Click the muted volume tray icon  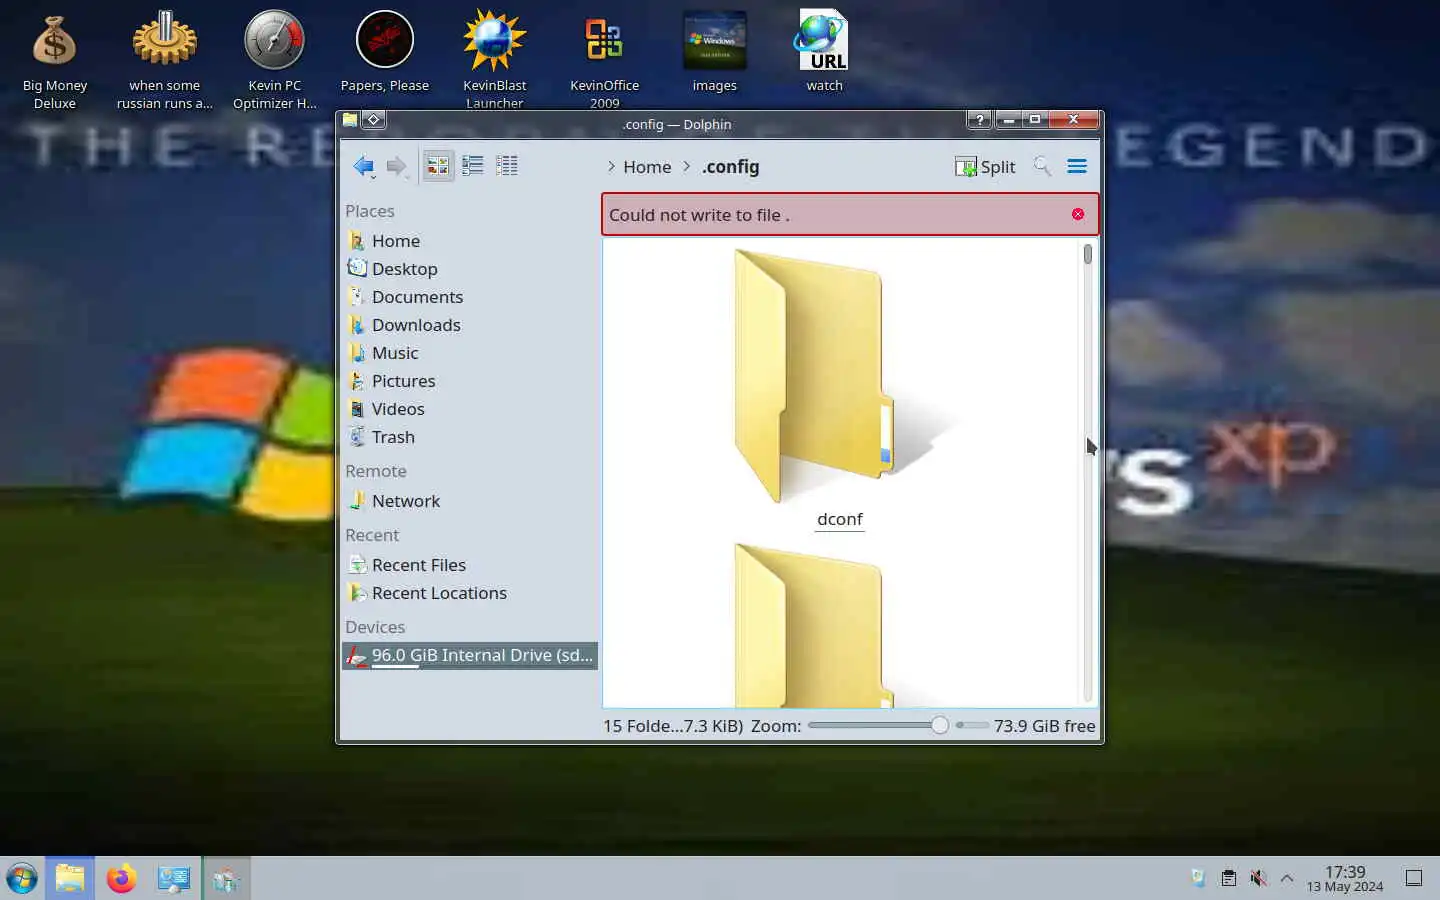[x=1258, y=878]
